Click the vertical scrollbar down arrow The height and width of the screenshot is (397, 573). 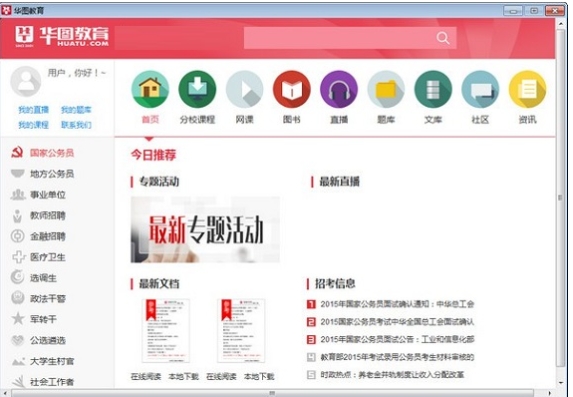coord(561,383)
